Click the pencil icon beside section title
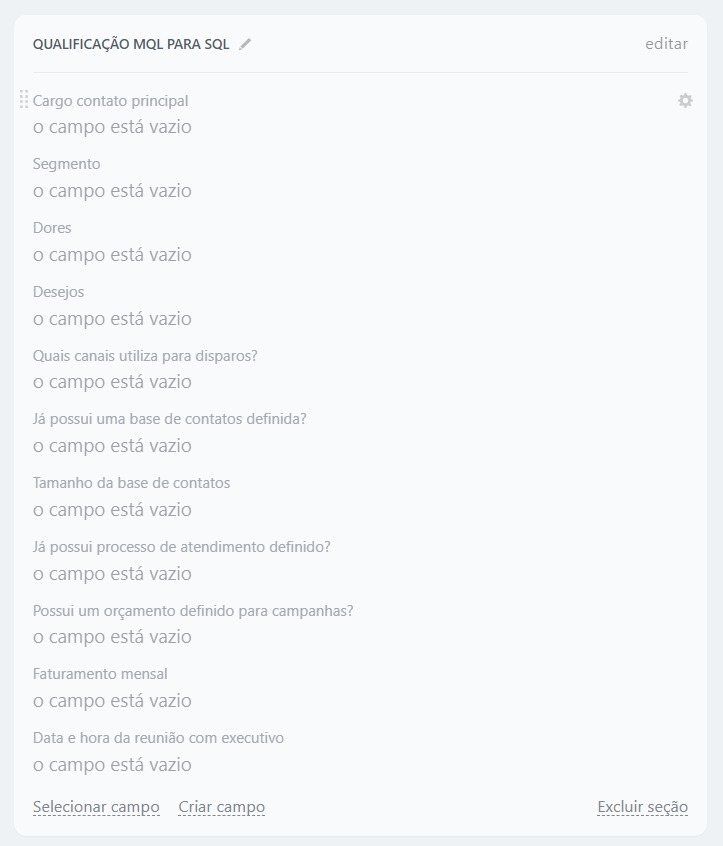 246,44
